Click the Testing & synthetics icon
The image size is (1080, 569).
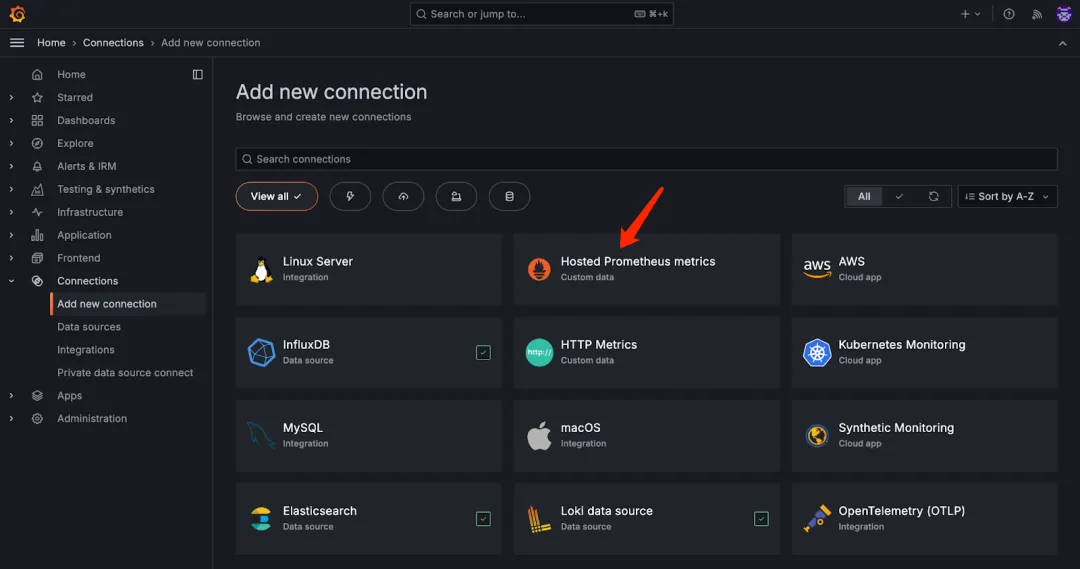(x=37, y=189)
